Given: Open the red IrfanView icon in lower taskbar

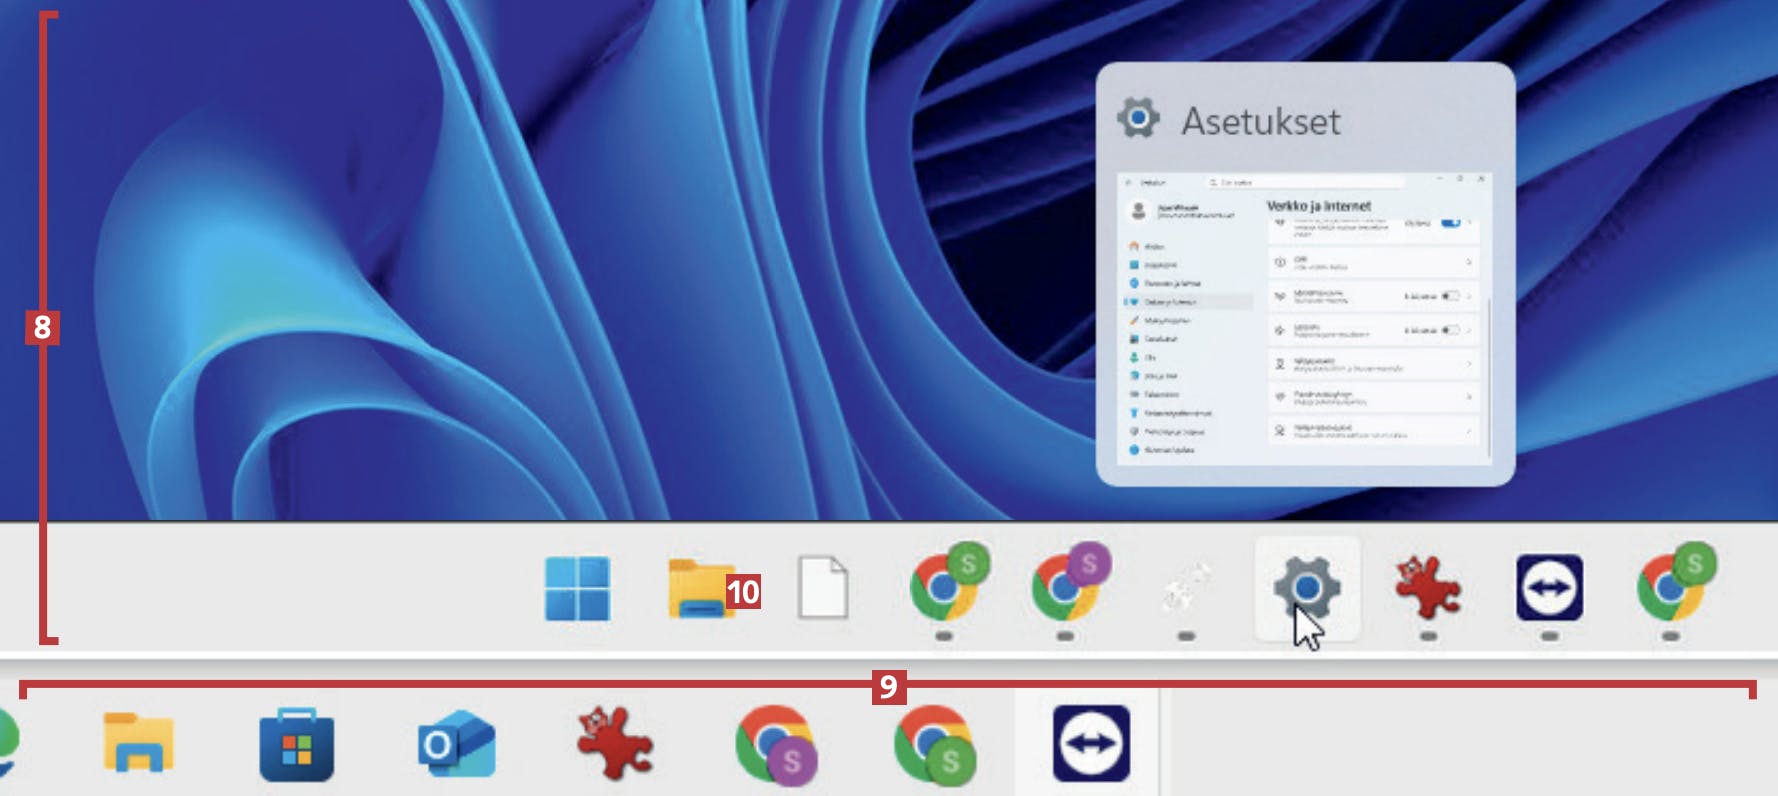Looking at the screenshot, I should pos(614,744).
